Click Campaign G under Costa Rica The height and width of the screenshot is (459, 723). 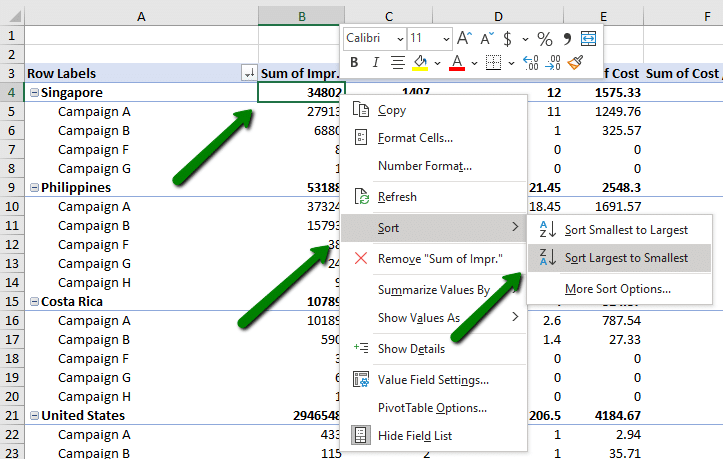[94, 377]
